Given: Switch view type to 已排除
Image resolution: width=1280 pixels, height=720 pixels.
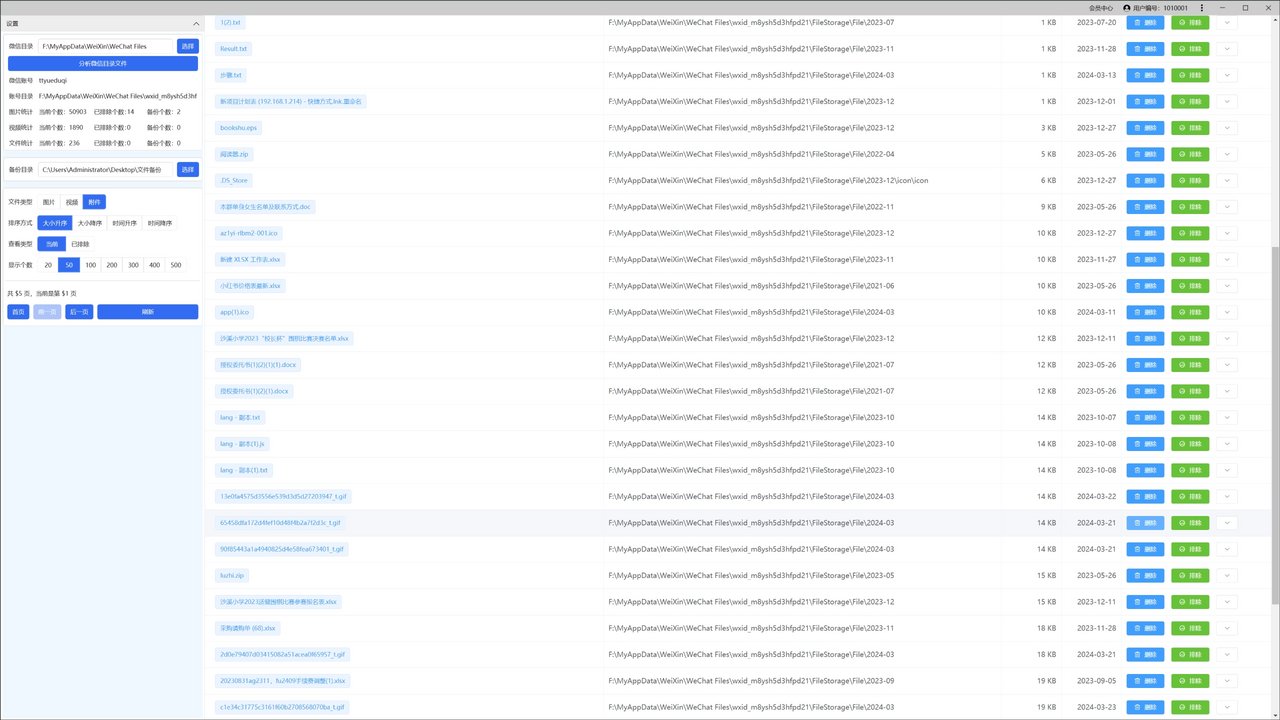Looking at the screenshot, I should tap(80, 244).
